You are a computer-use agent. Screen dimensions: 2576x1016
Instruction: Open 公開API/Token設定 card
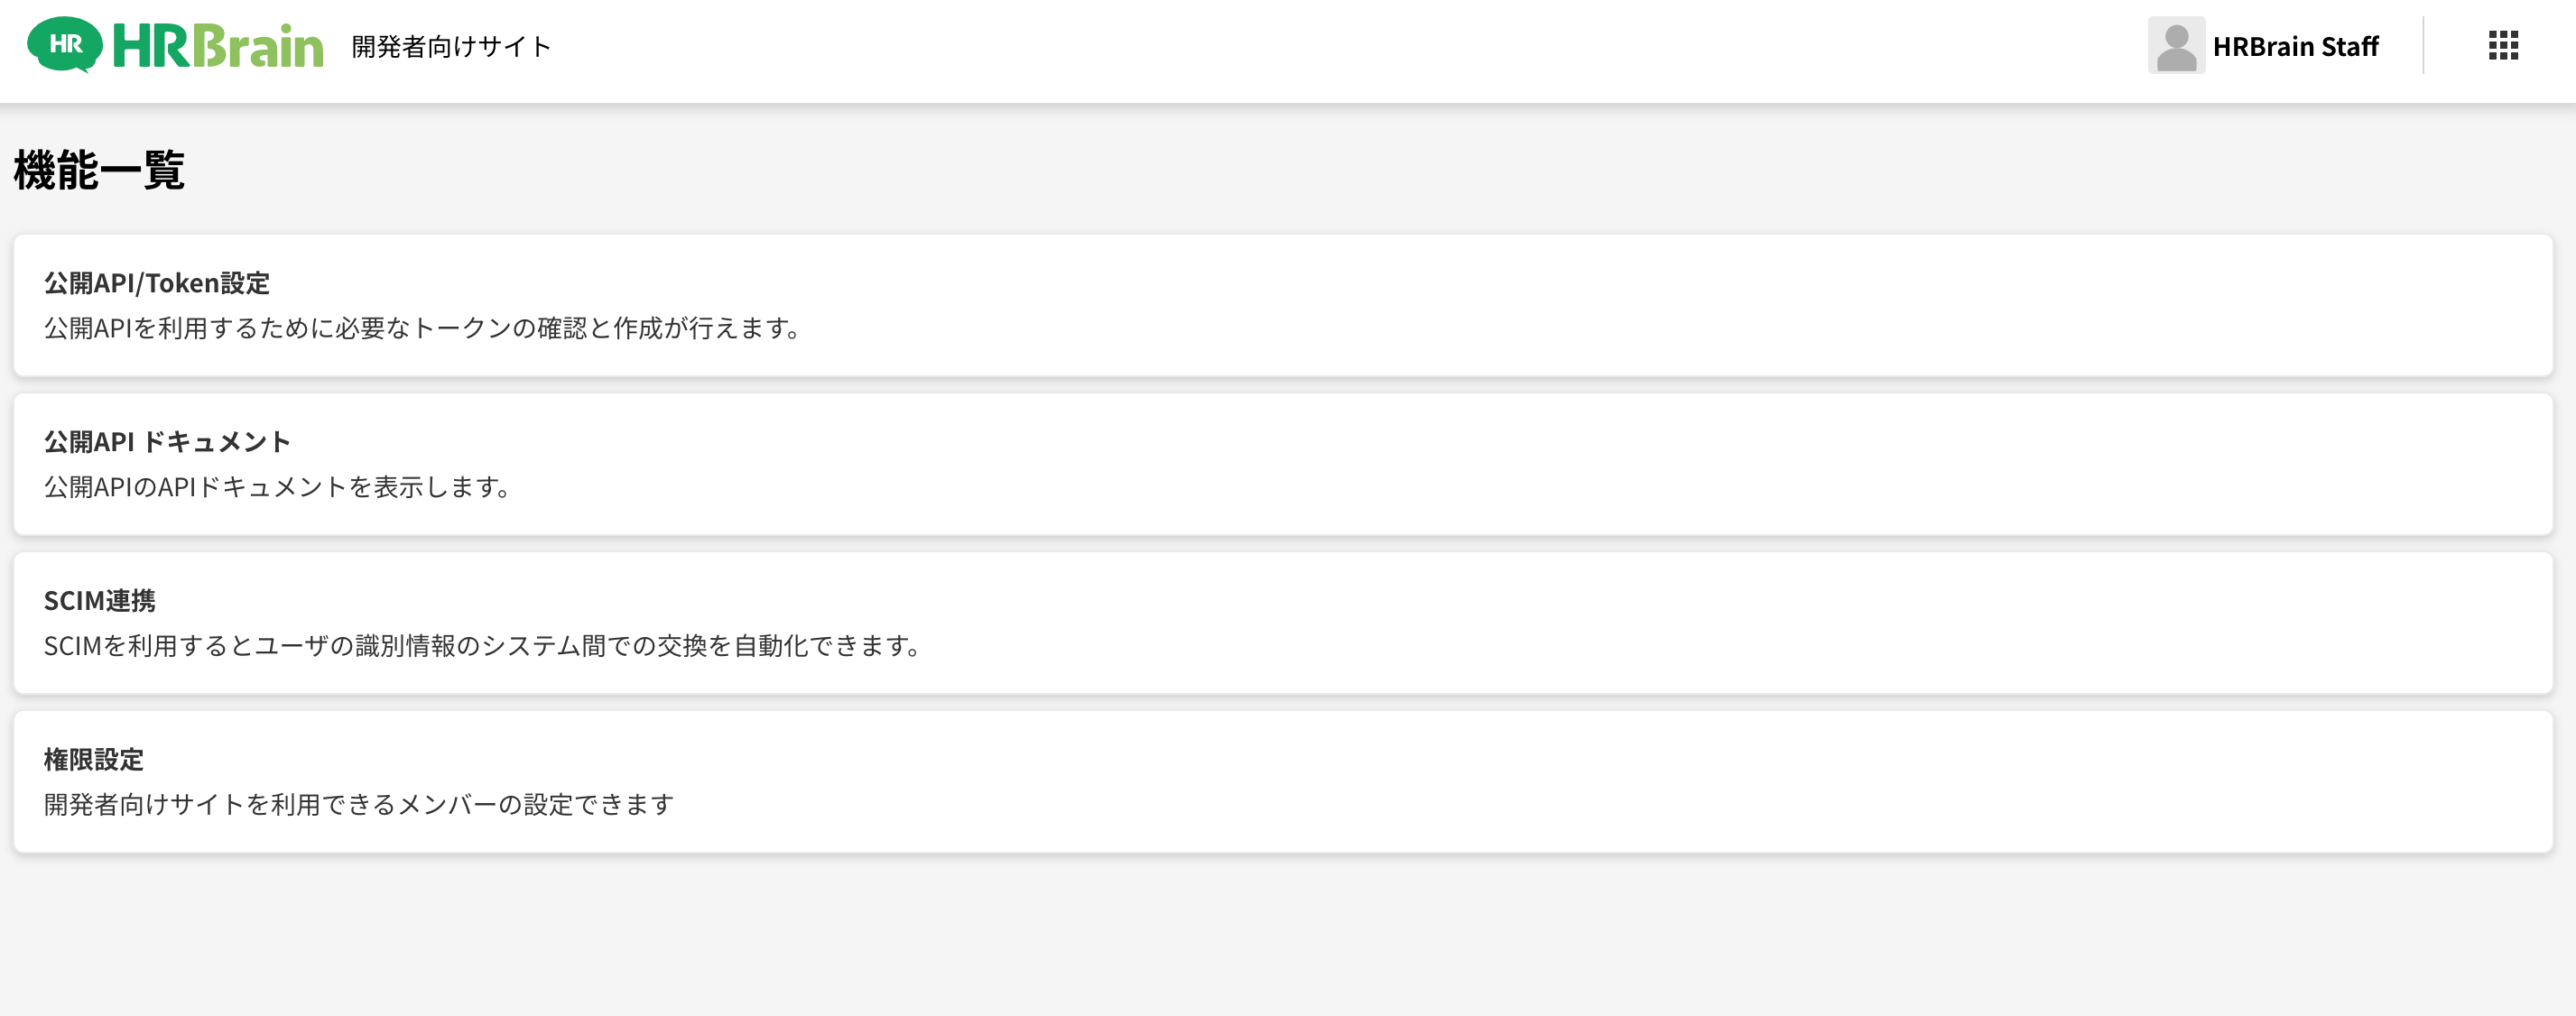click(x=1283, y=305)
